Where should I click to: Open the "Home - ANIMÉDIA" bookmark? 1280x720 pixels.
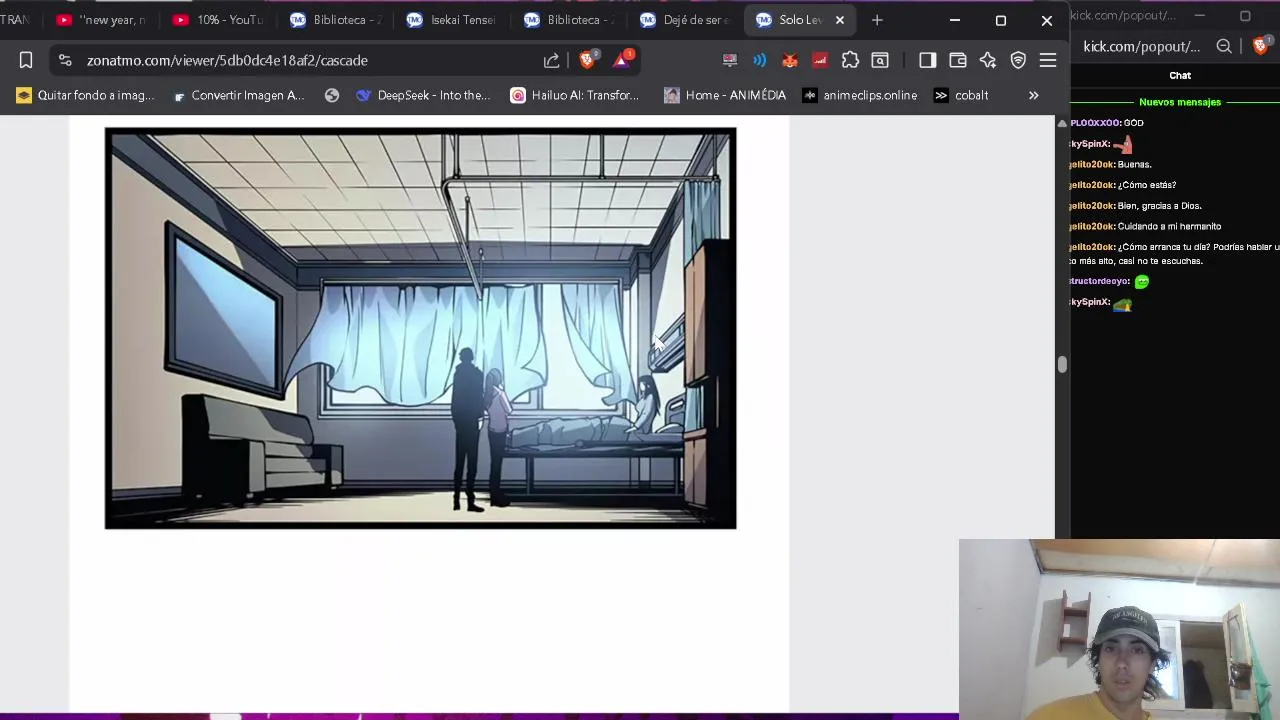pos(739,95)
